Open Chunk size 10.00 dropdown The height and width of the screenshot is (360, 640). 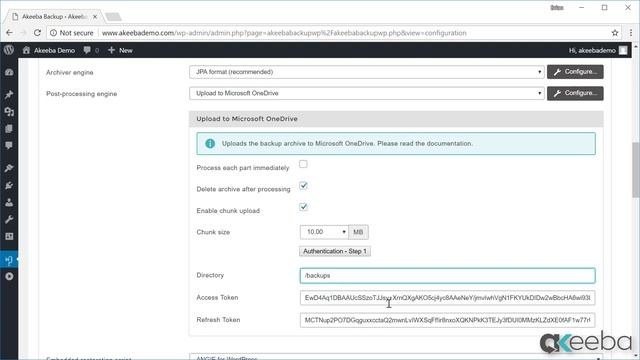(x=324, y=232)
